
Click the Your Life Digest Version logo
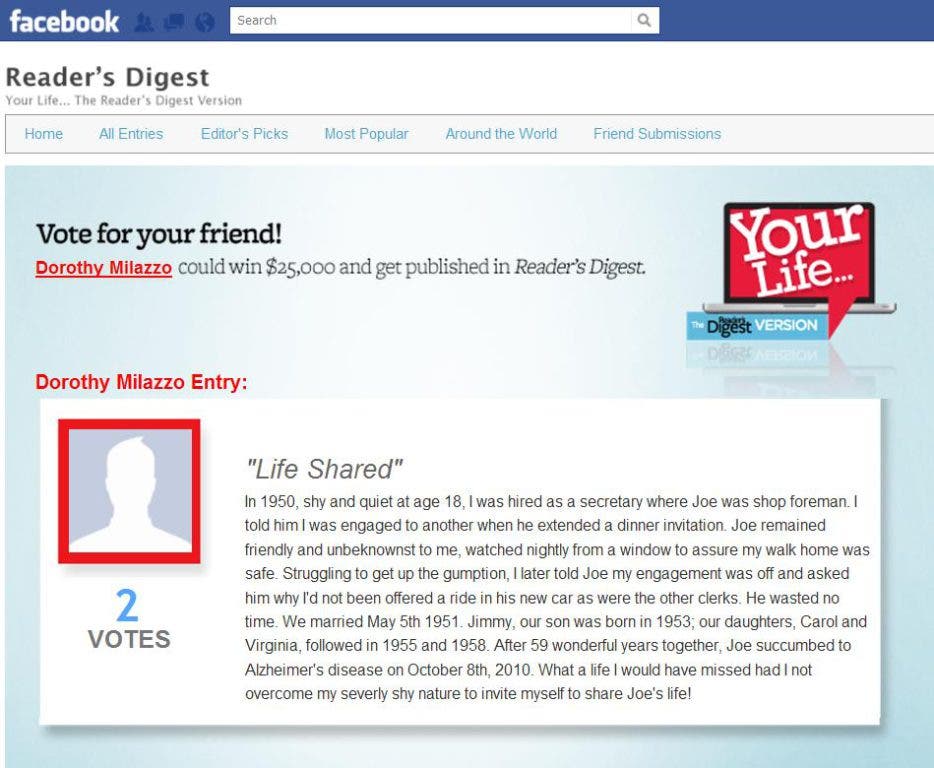[791, 274]
